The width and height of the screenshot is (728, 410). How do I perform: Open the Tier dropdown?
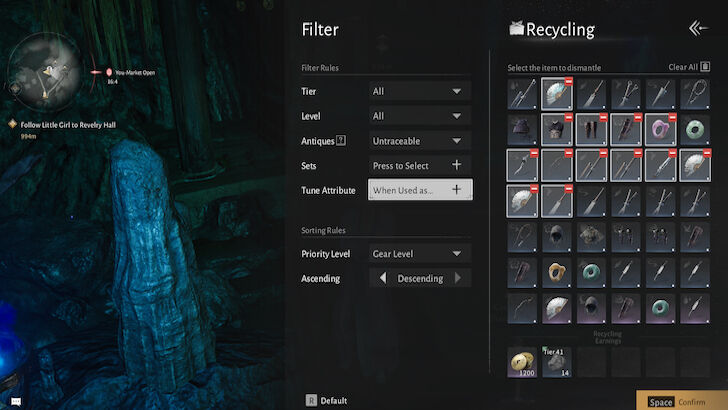(x=420, y=91)
